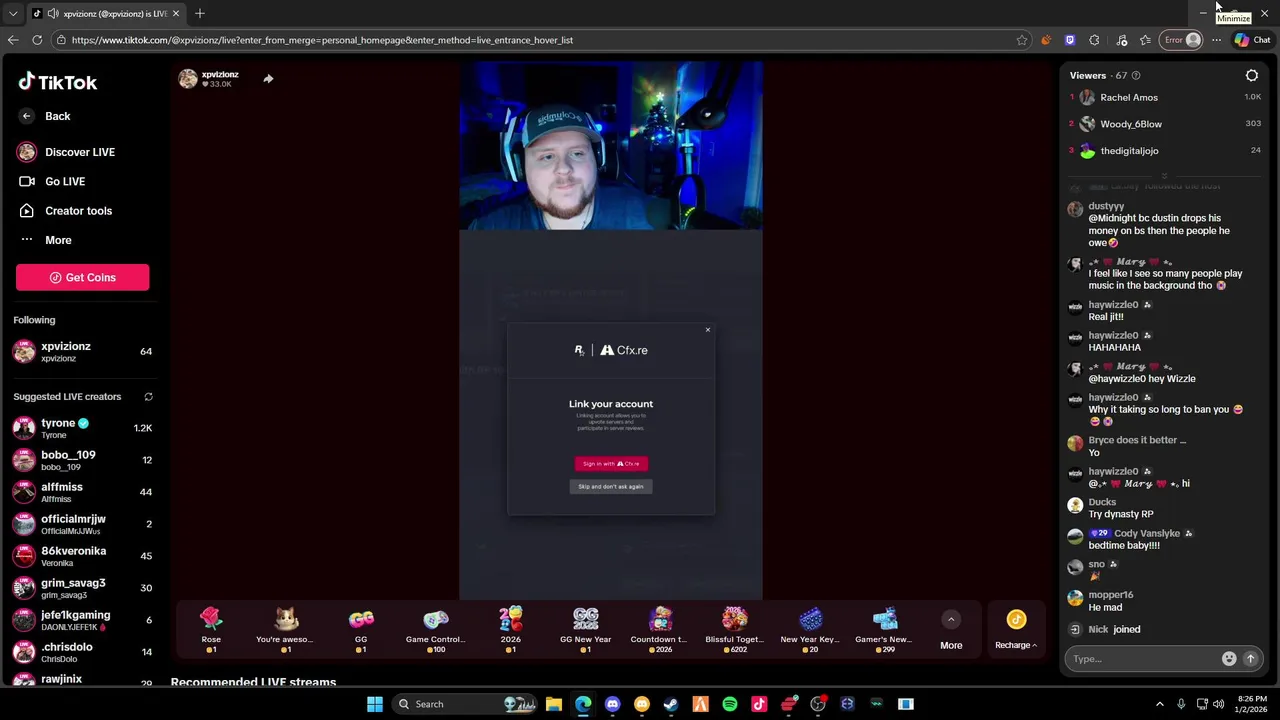Send the Game Controller gift
Screen dimensions: 1280x720
click(436, 630)
